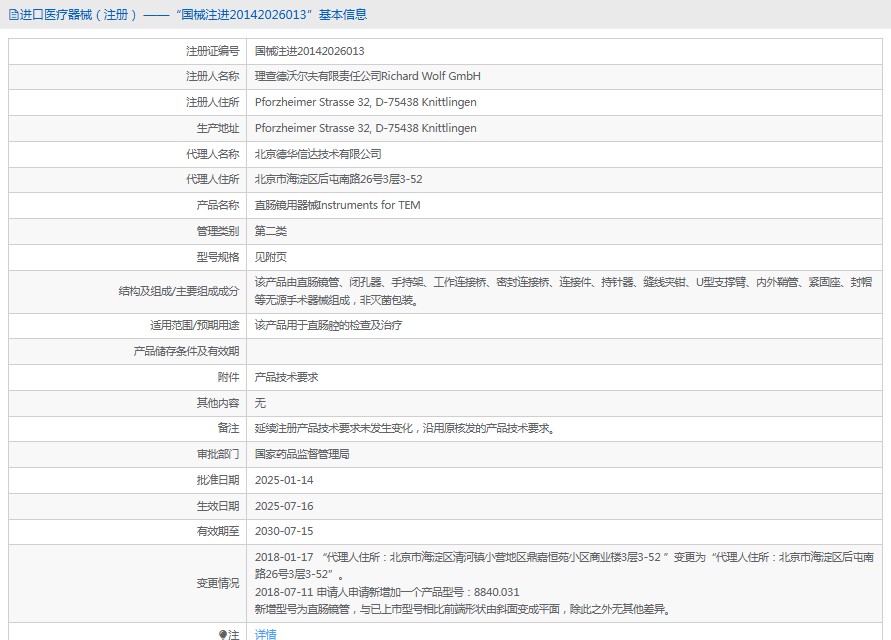Image resolution: width=891 pixels, height=640 pixels.
Task: Click the 注册人住所 address value
Action: pos(365,102)
